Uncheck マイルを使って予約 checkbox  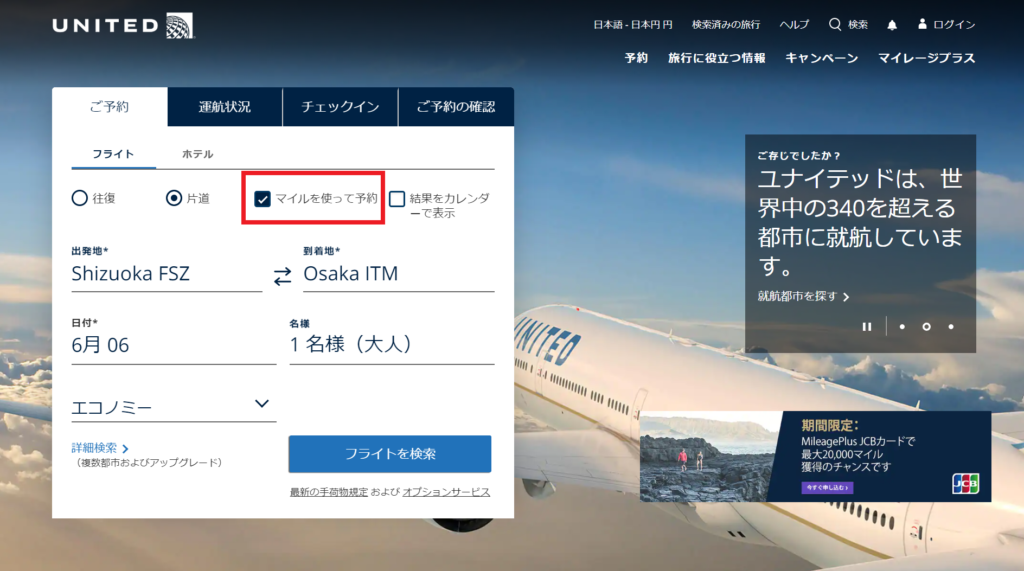[262, 199]
